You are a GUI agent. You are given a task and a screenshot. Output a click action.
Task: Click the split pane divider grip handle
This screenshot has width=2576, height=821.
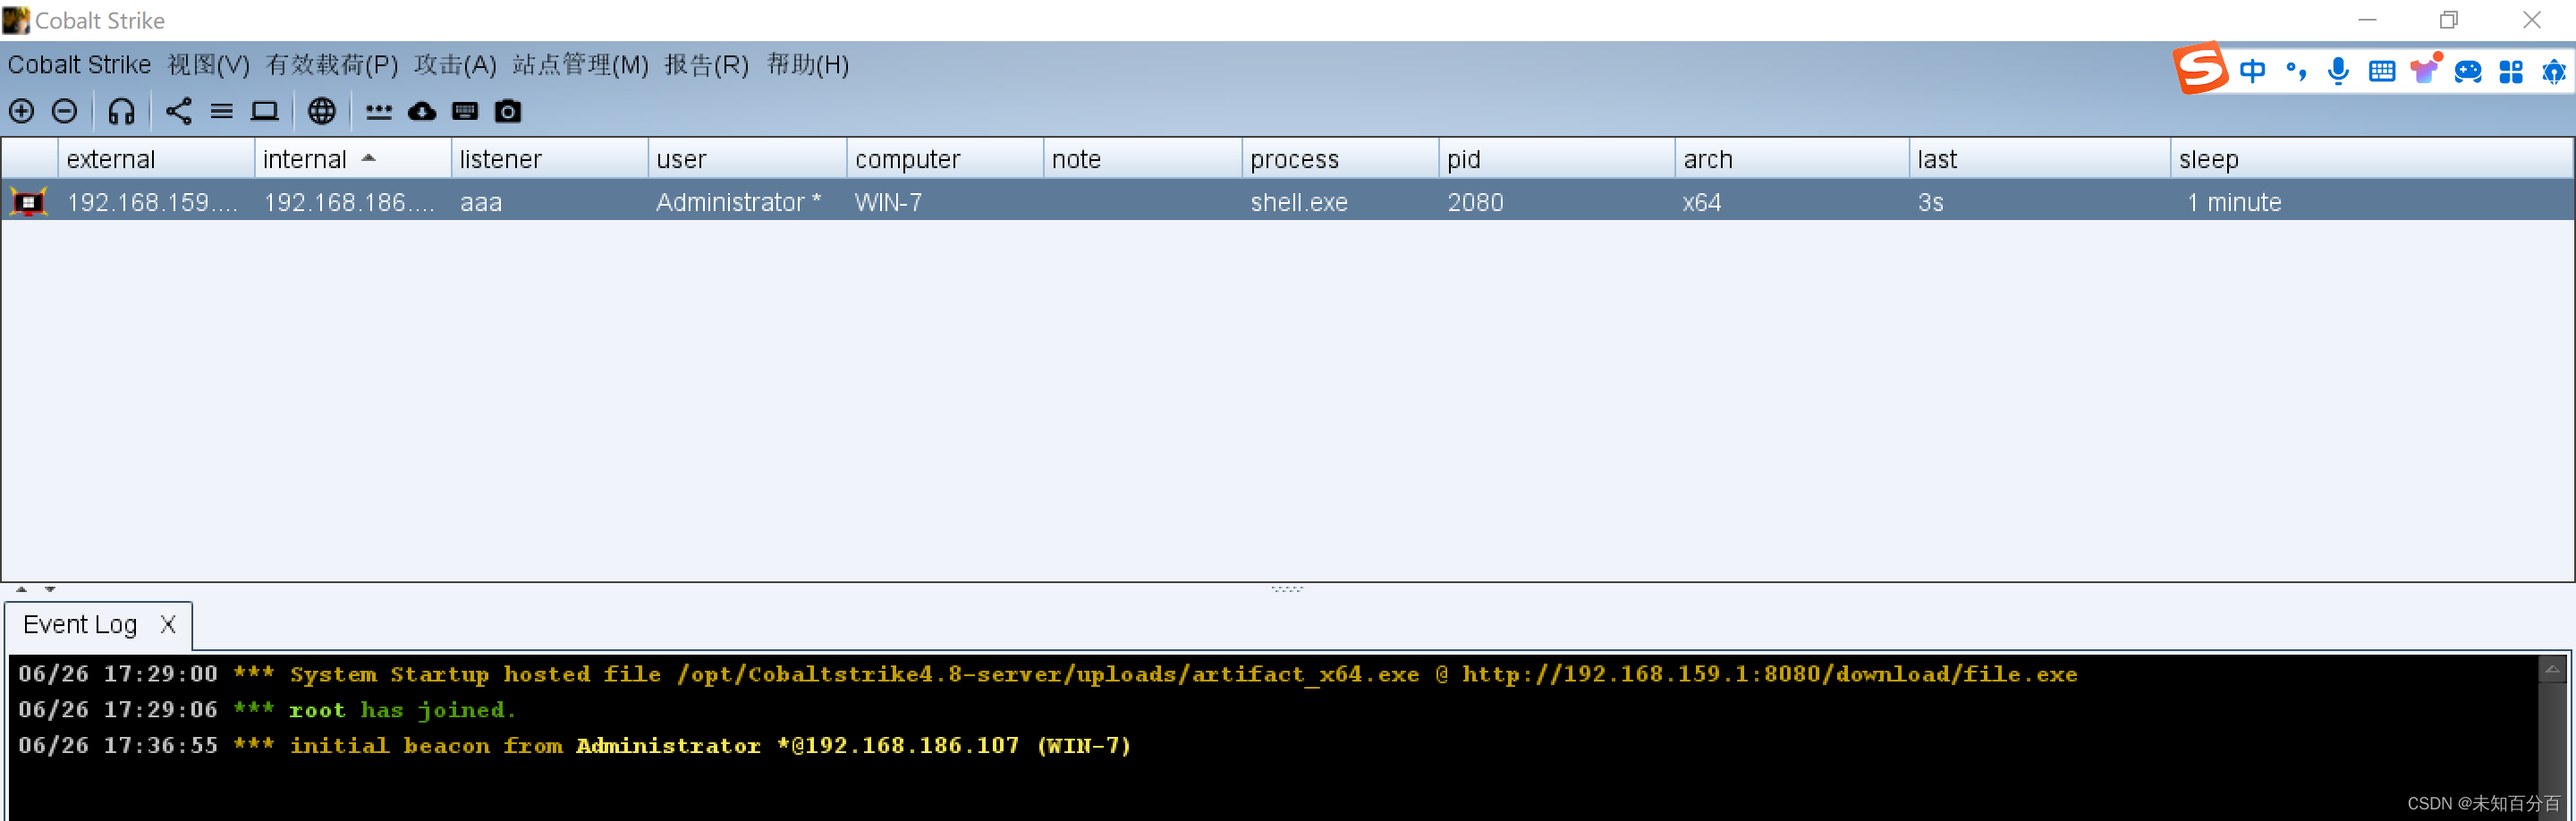point(1287,589)
